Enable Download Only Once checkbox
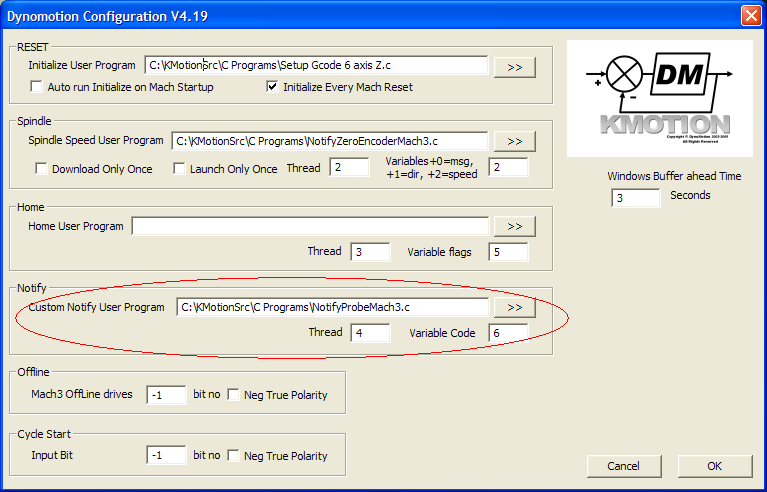 42,169
